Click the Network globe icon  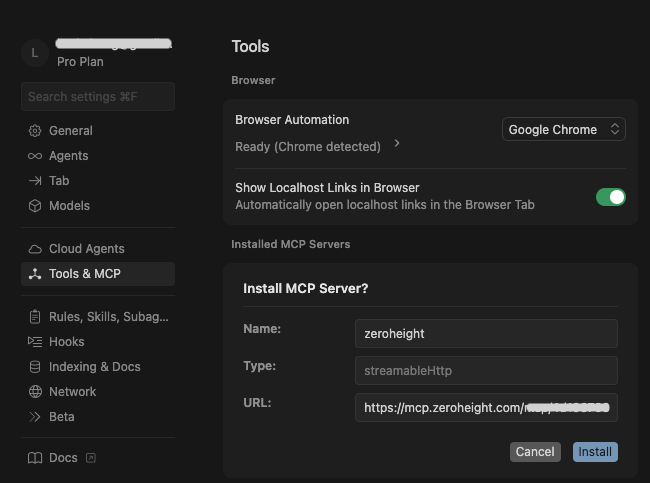(x=35, y=392)
